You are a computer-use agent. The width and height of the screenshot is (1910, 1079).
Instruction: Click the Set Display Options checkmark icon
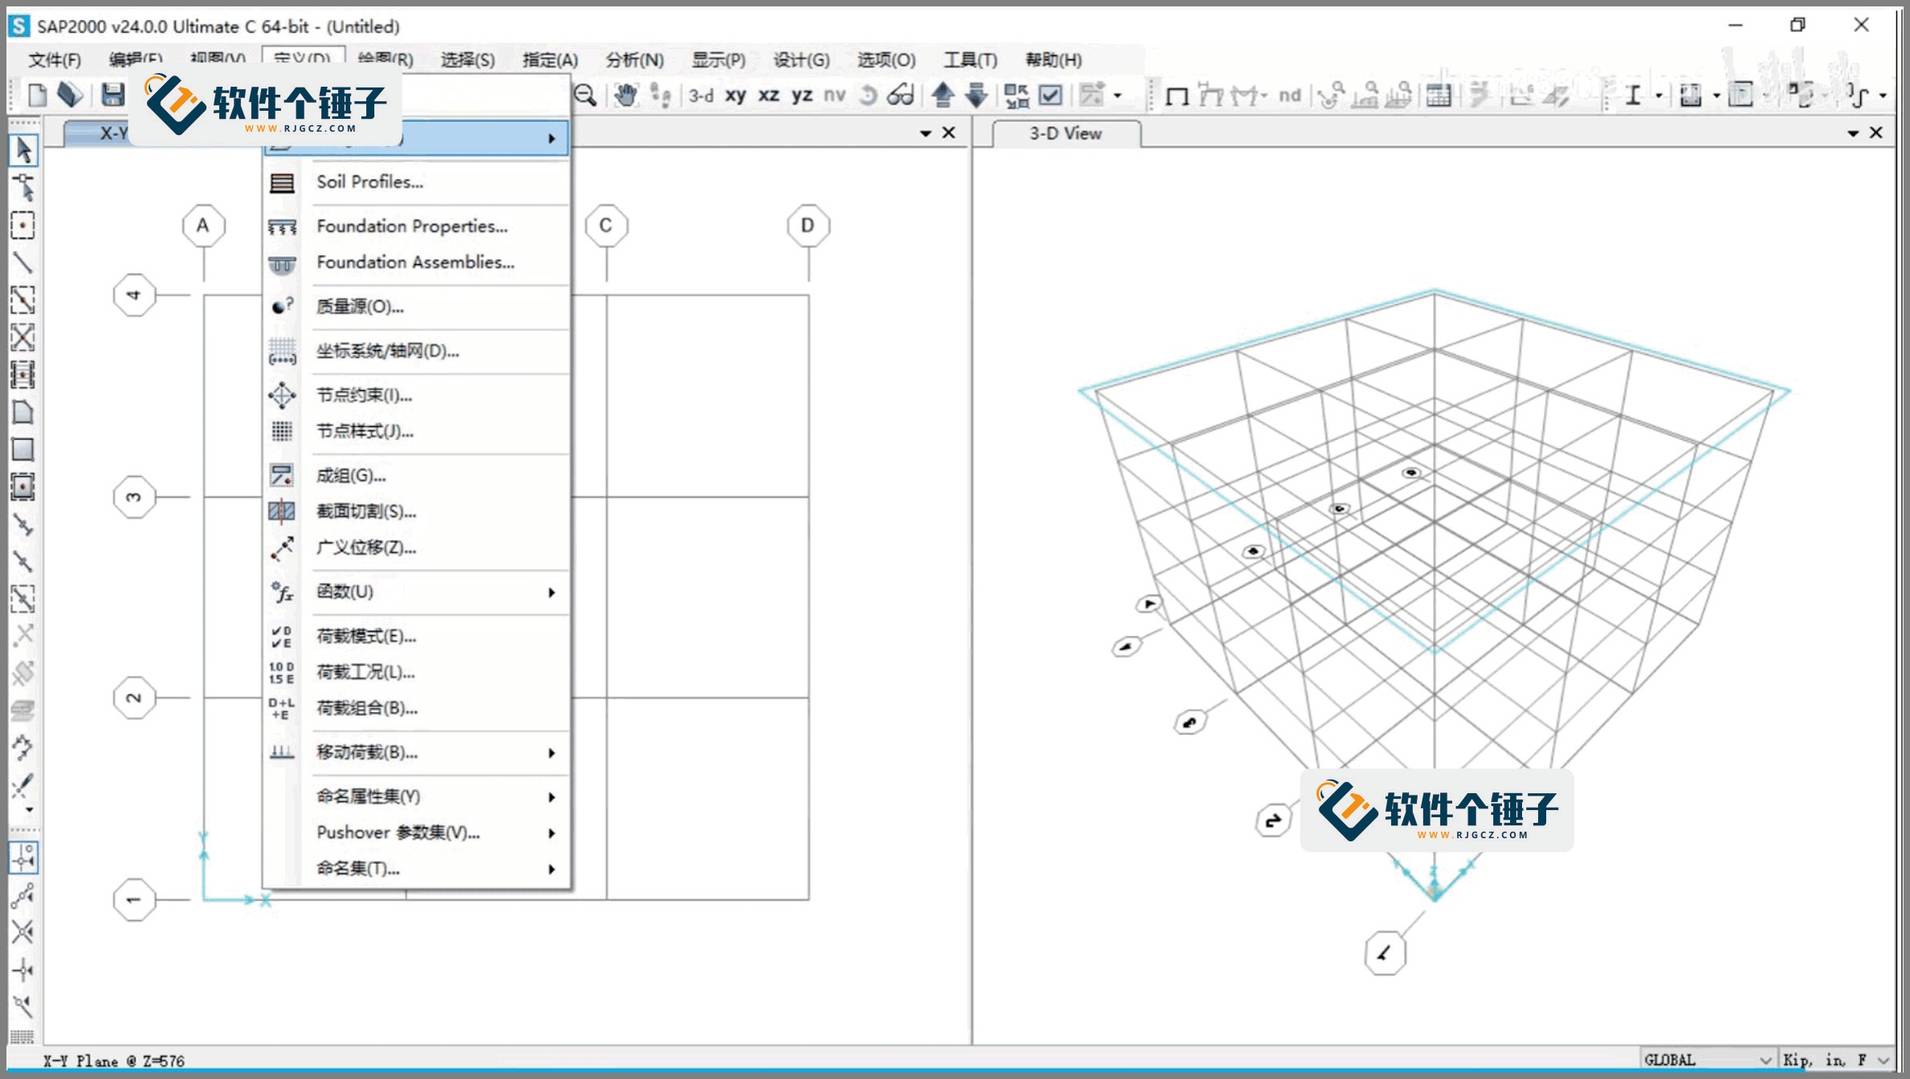[1050, 95]
